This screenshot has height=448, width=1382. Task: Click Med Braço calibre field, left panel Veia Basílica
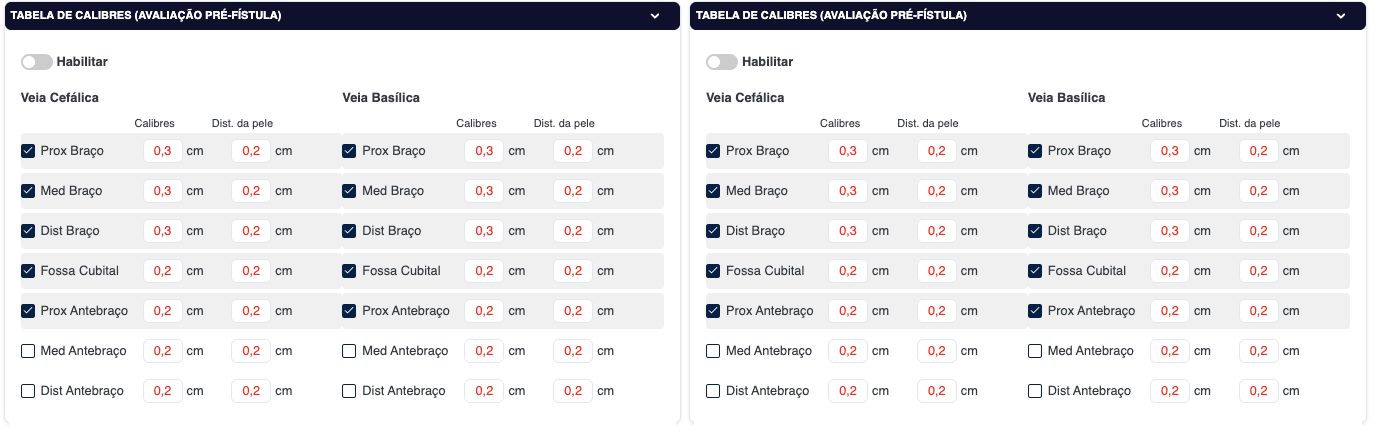pos(484,191)
